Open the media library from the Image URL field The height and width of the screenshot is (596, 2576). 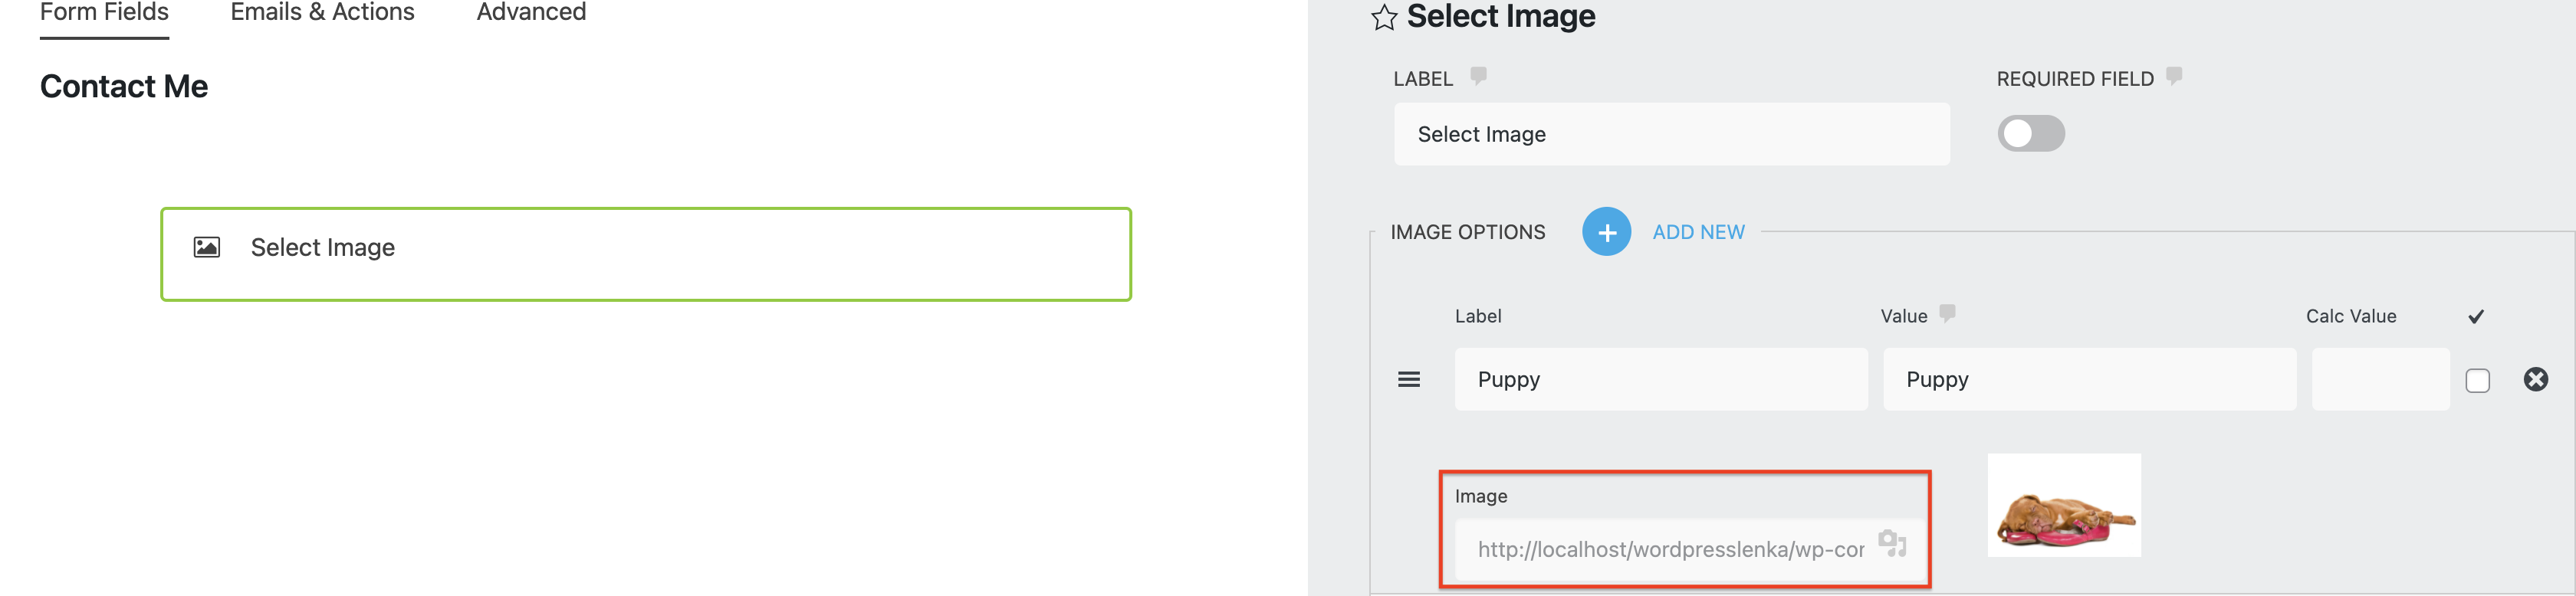(x=1891, y=546)
